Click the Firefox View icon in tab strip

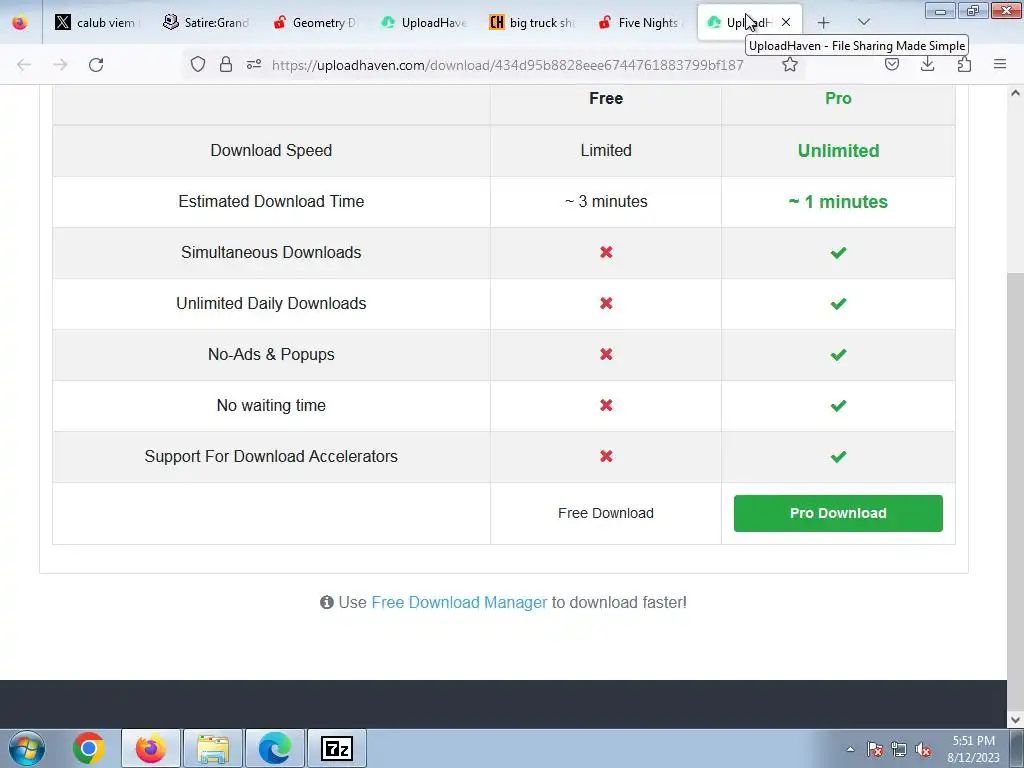(x=20, y=22)
